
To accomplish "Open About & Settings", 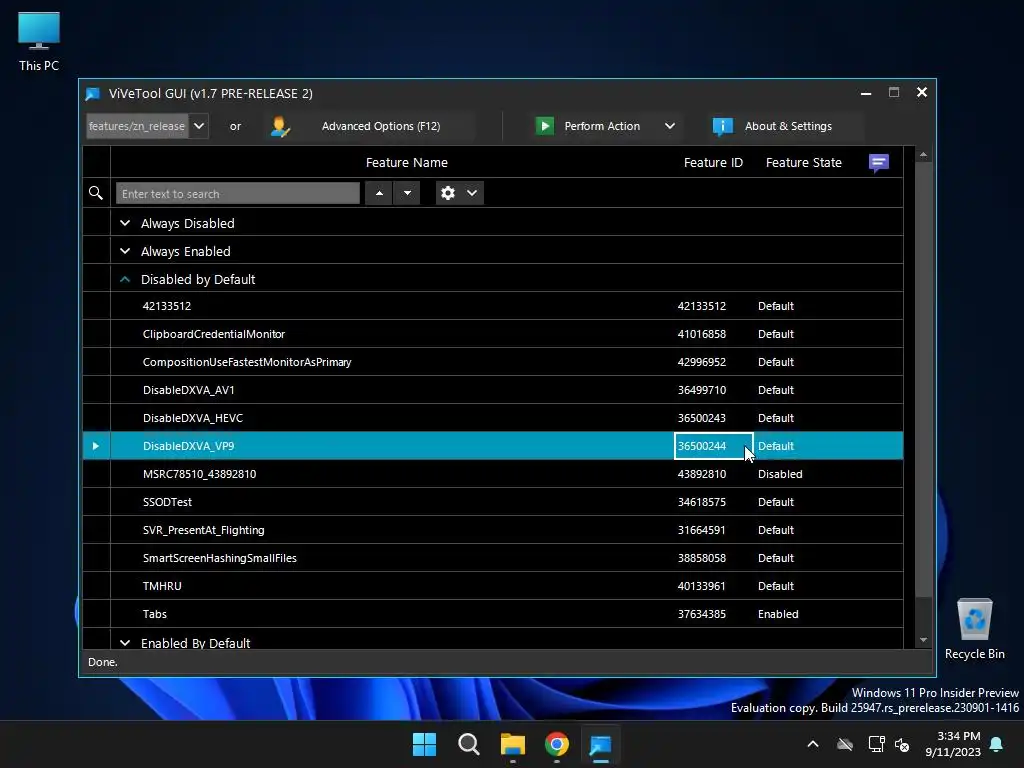I will tap(788, 126).
